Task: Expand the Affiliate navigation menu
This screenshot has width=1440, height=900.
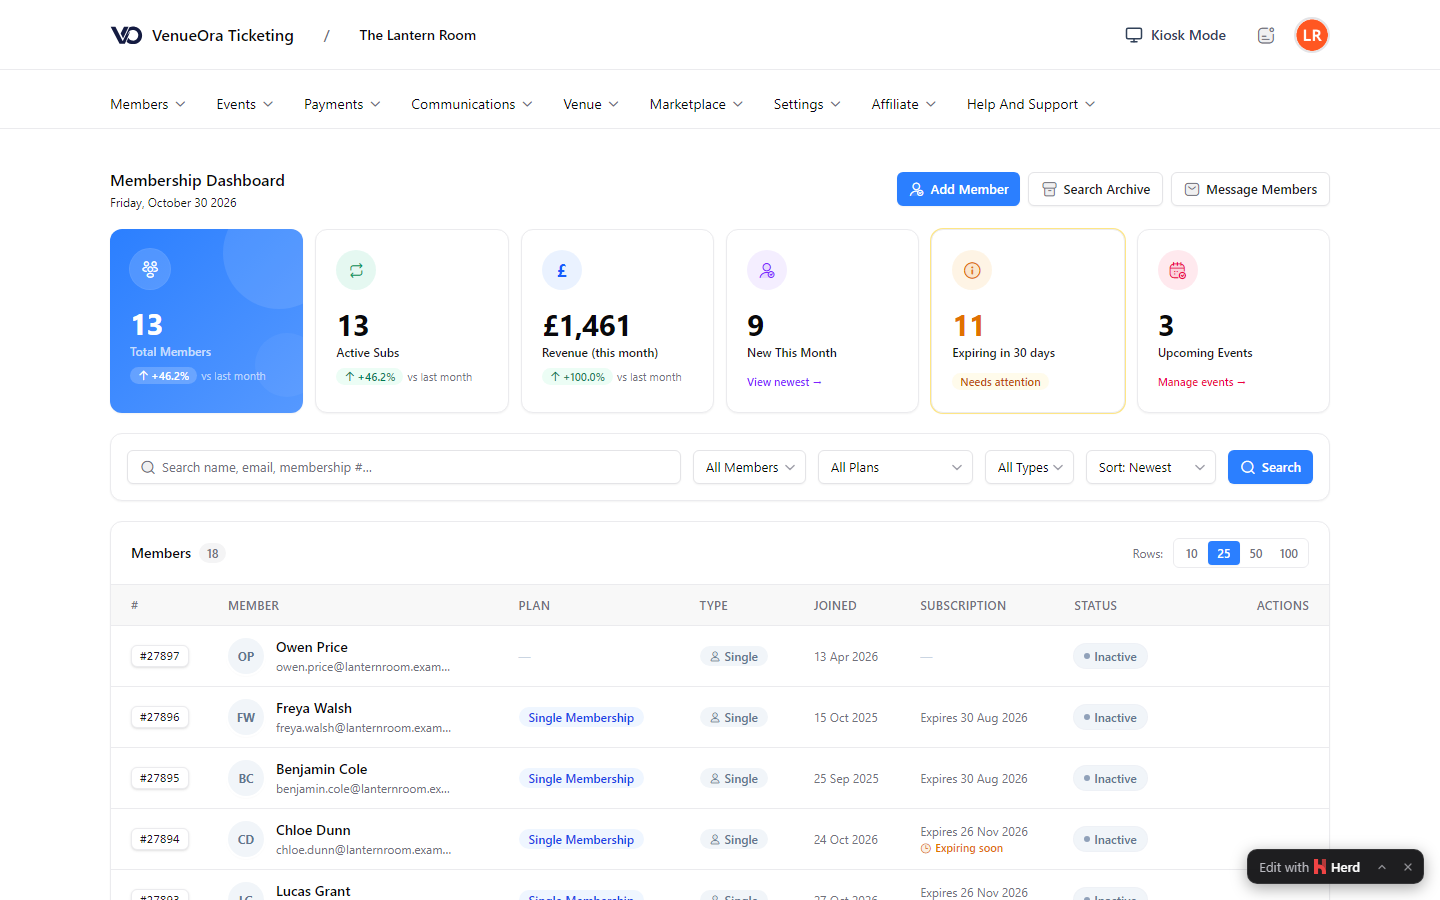Action: point(904,104)
